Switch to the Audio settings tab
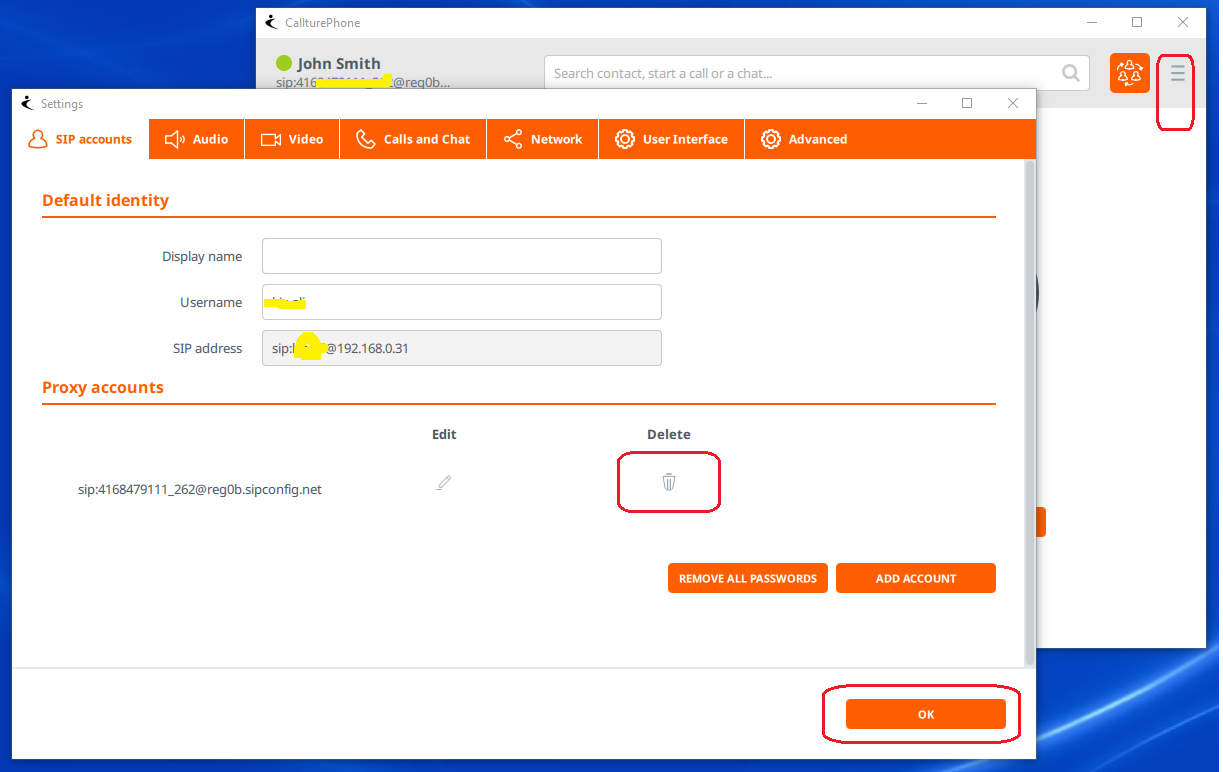The image size is (1223, 772). click(x=197, y=139)
